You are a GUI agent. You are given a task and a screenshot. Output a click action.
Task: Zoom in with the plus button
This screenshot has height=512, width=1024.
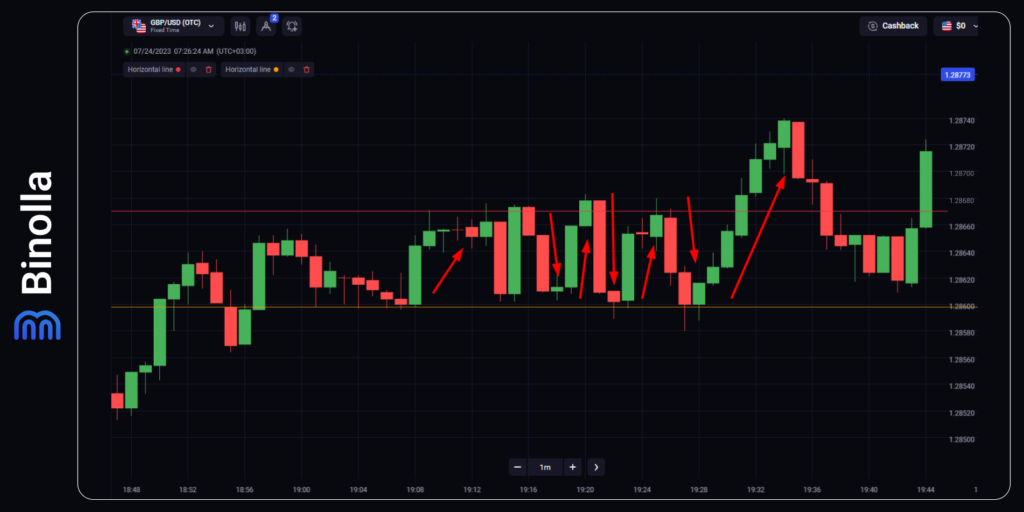572,467
